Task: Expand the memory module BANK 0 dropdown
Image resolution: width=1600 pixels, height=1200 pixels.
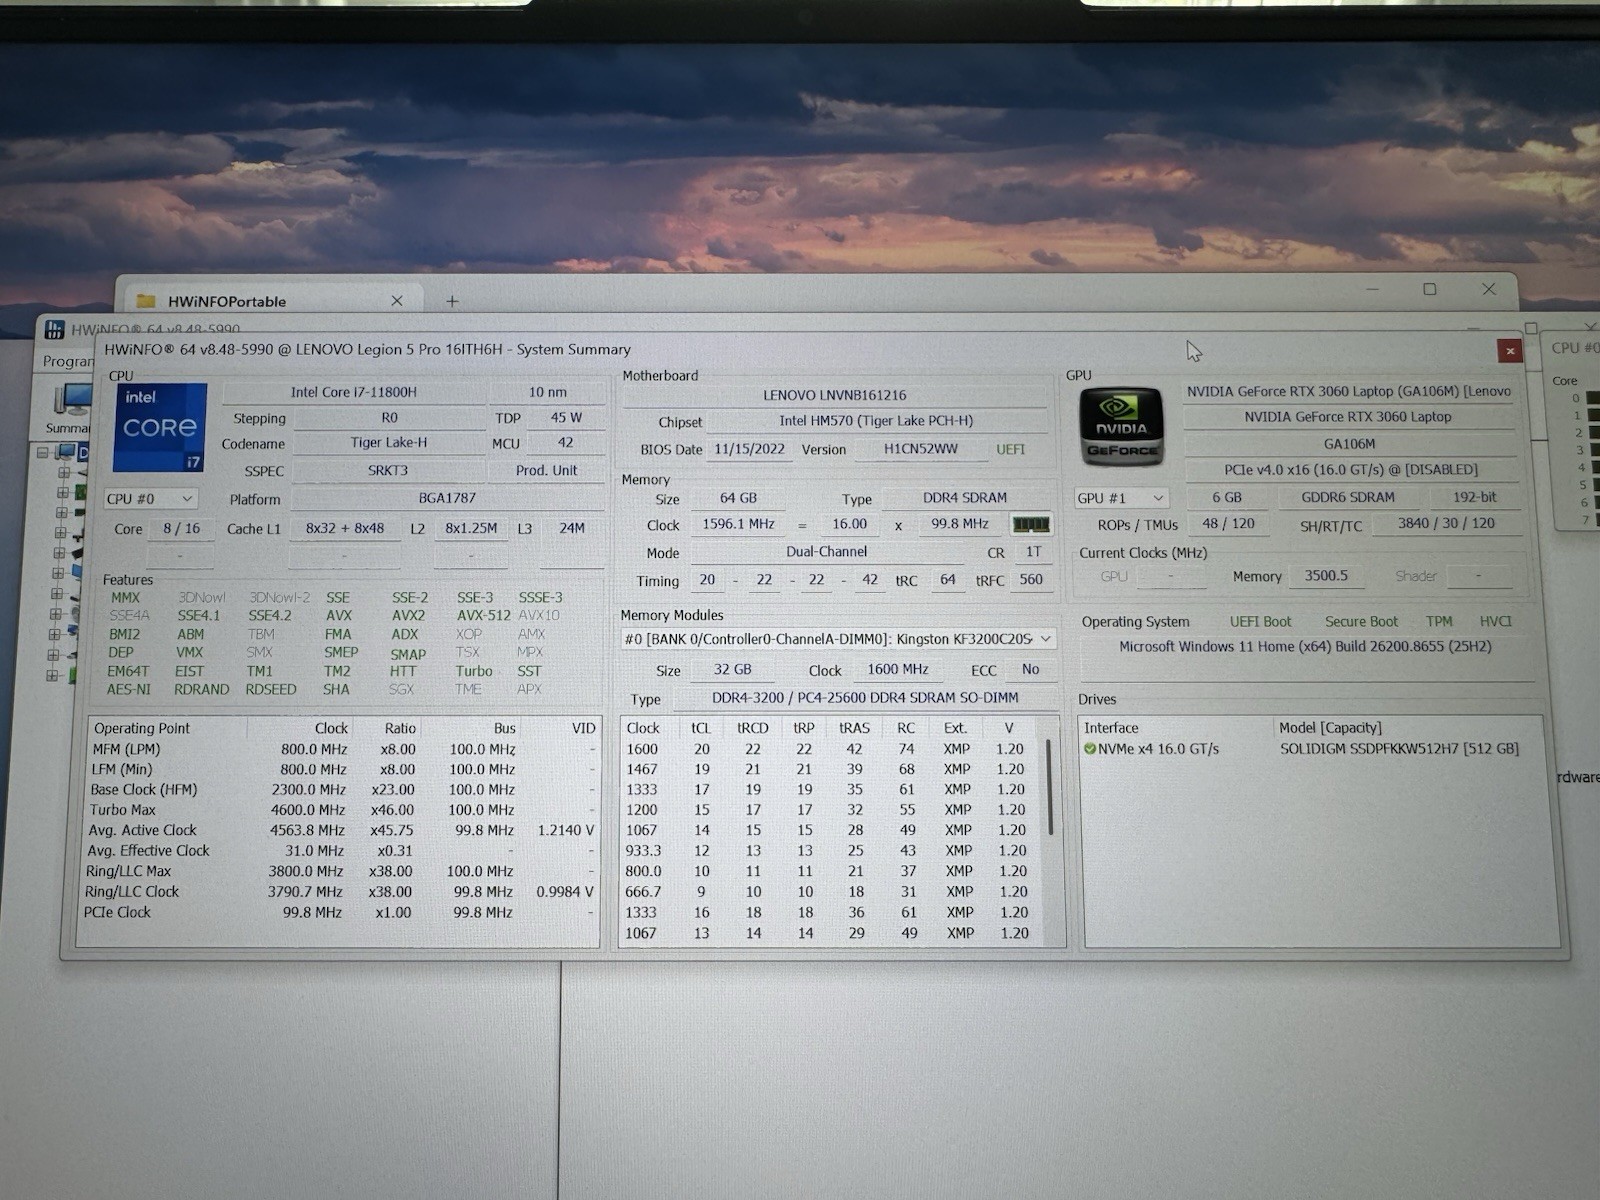Action: coord(838,638)
